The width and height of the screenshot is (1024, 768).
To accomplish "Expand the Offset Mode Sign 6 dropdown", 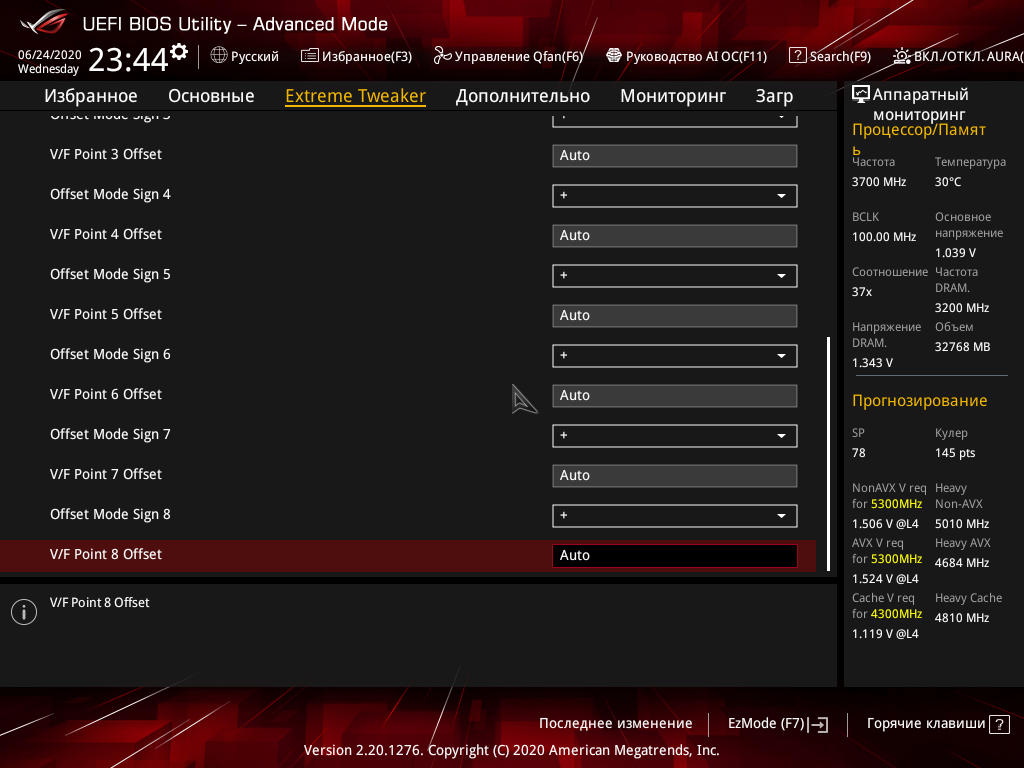I will point(675,355).
